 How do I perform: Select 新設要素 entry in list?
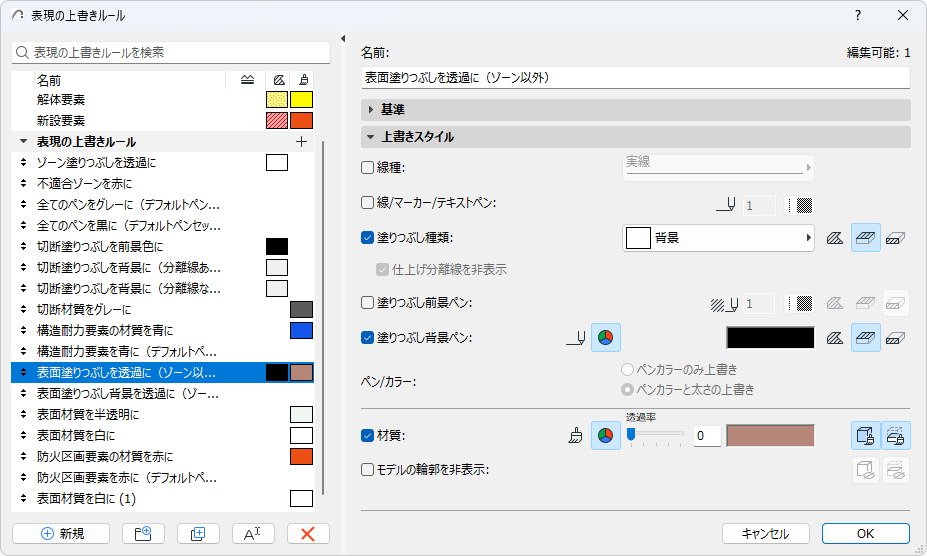[x=163, y=121]
